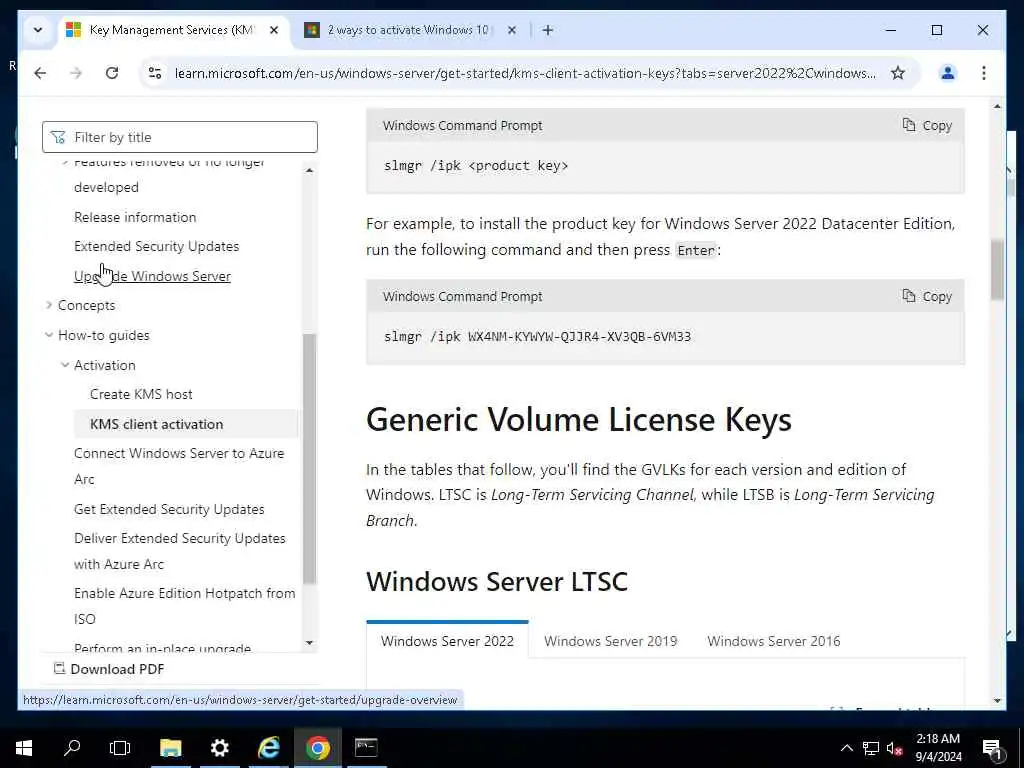This screenshot has height=768, width=1024.
Task: Select the Windows Server 2022 tab
Action: pos(447,641)
